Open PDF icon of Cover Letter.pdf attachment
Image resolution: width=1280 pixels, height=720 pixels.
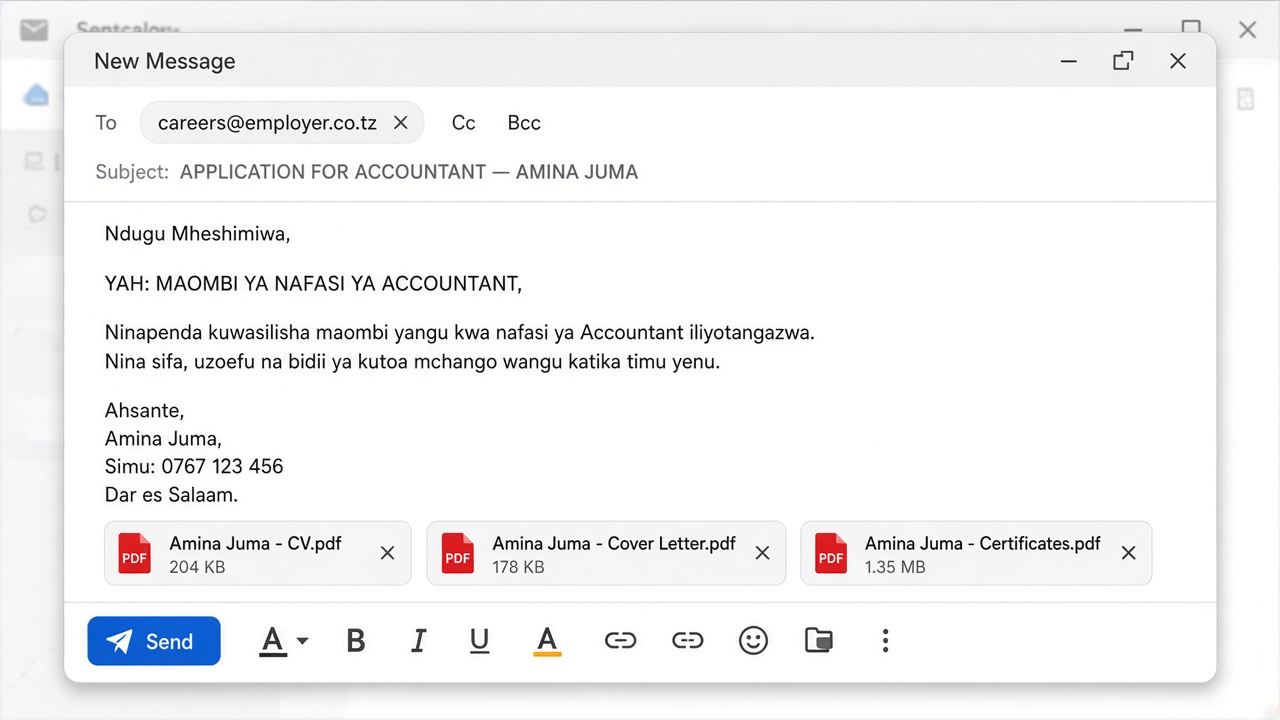(x=458, y=553)
